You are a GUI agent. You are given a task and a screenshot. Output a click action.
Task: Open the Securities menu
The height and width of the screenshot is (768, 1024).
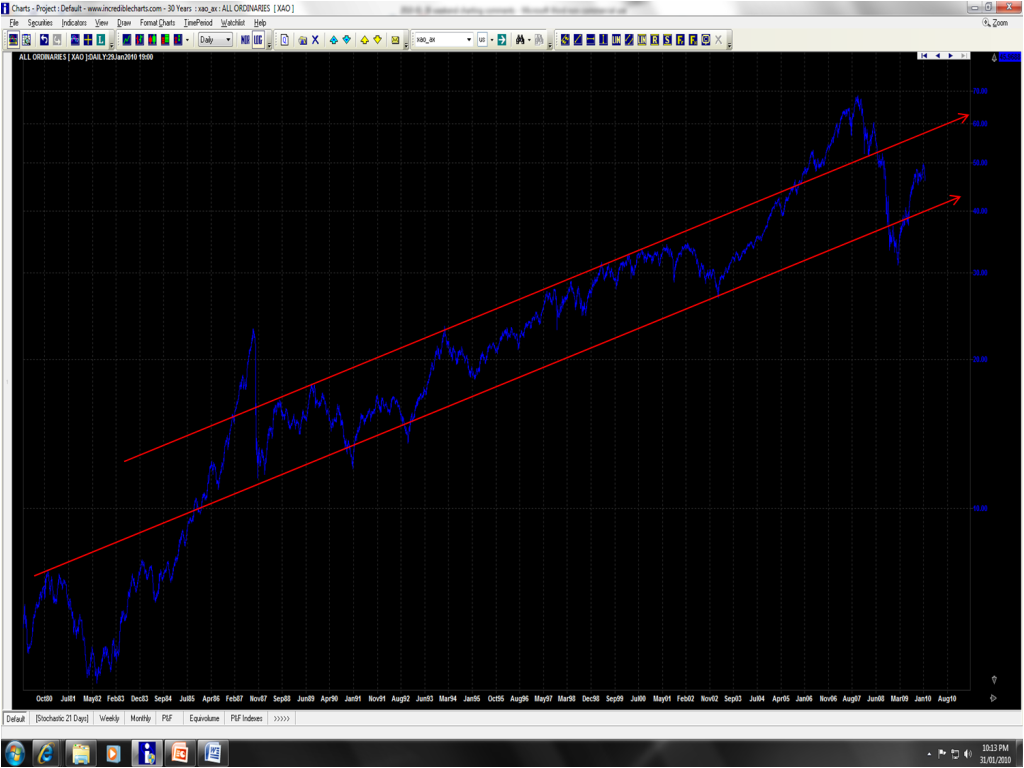40,23
